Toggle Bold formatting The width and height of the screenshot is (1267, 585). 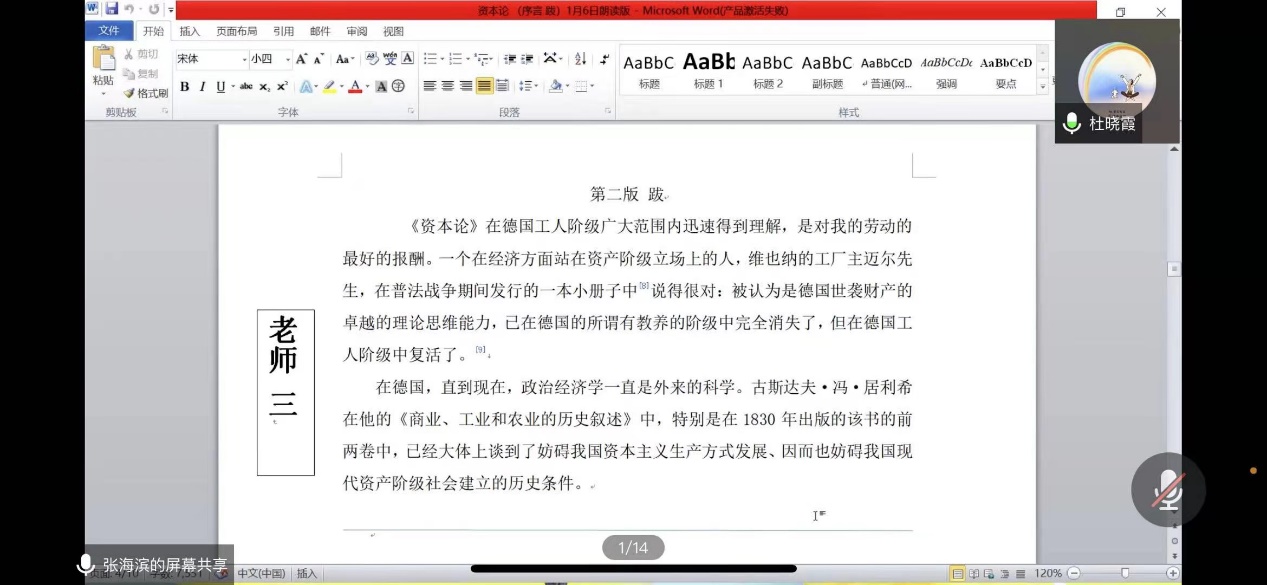184,87
